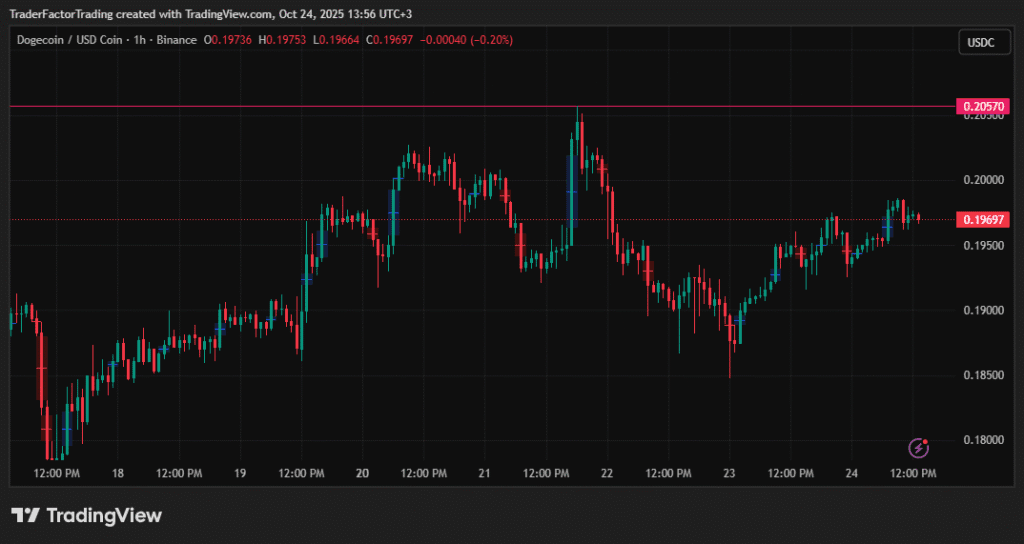Select the red 0.20570 price label
The image size is (1024, 544).
point(981,106)
